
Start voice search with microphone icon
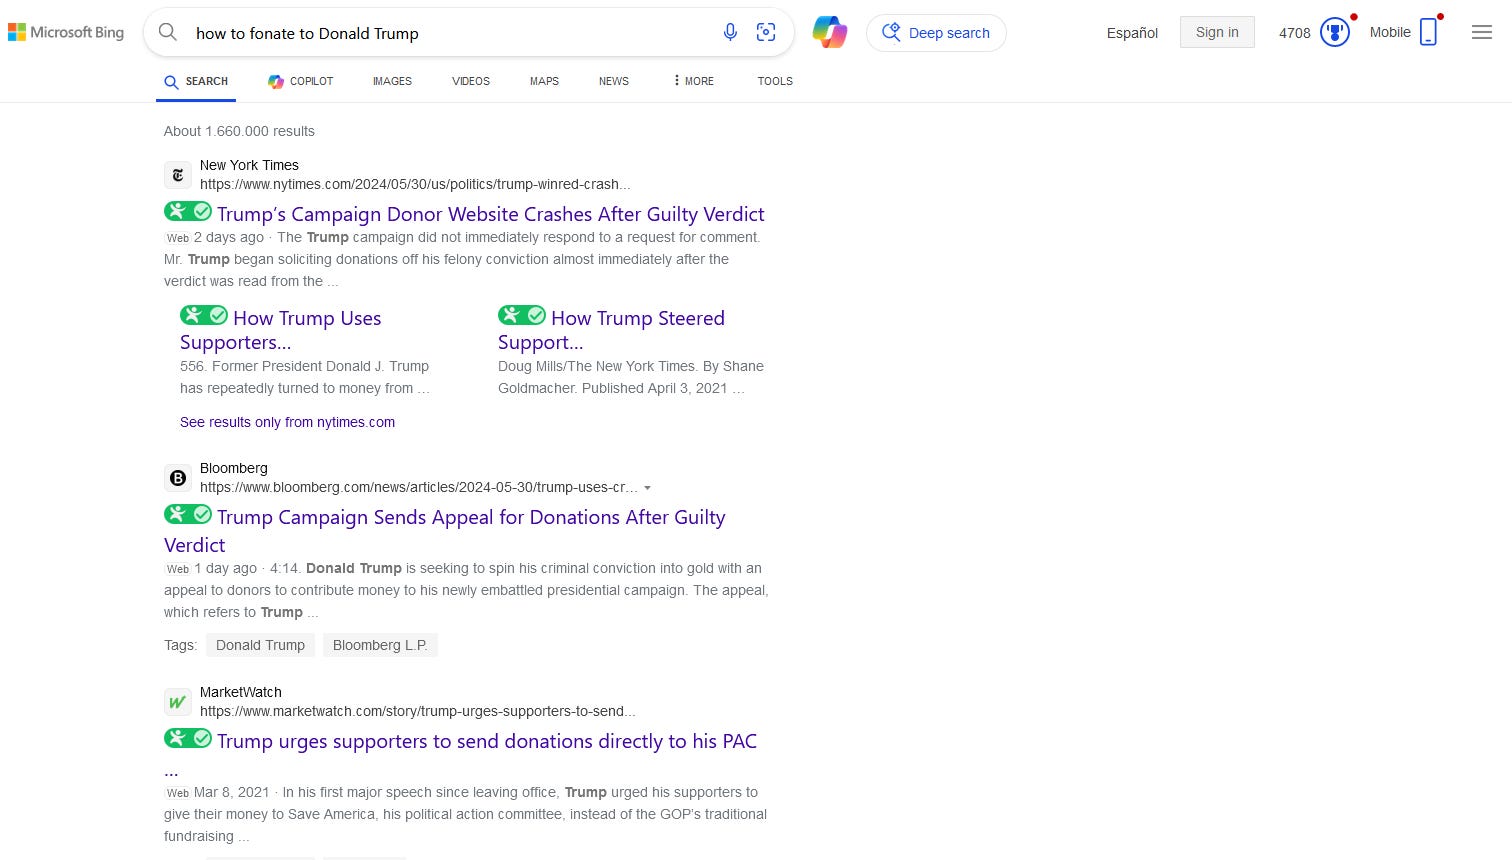[x=730, y=32]
